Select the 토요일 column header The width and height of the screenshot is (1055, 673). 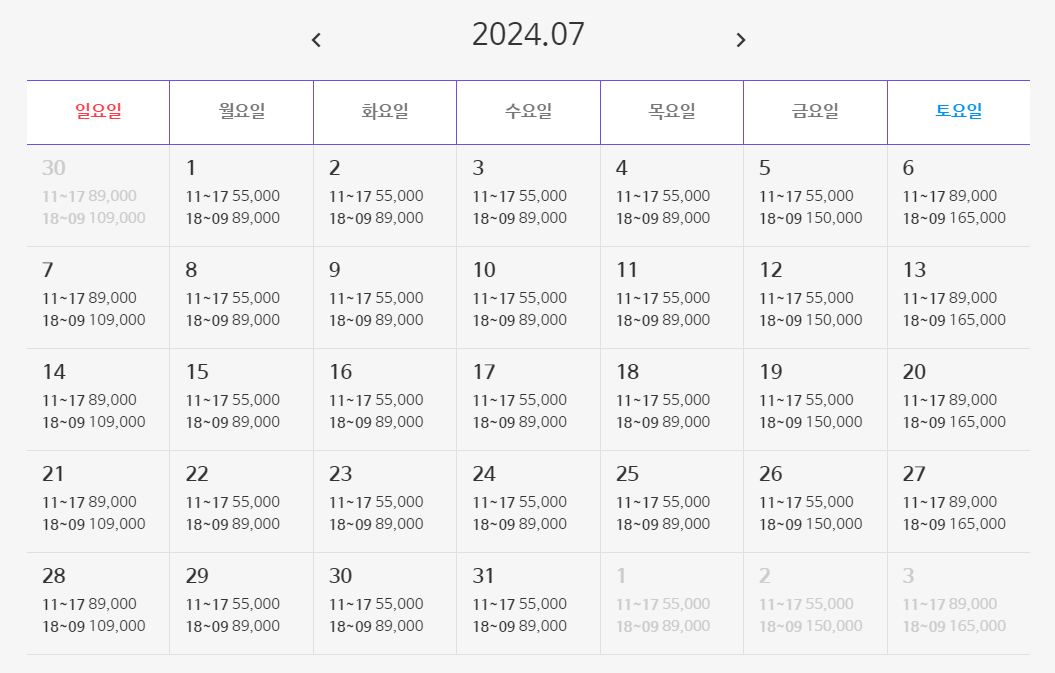pos(959,112)
